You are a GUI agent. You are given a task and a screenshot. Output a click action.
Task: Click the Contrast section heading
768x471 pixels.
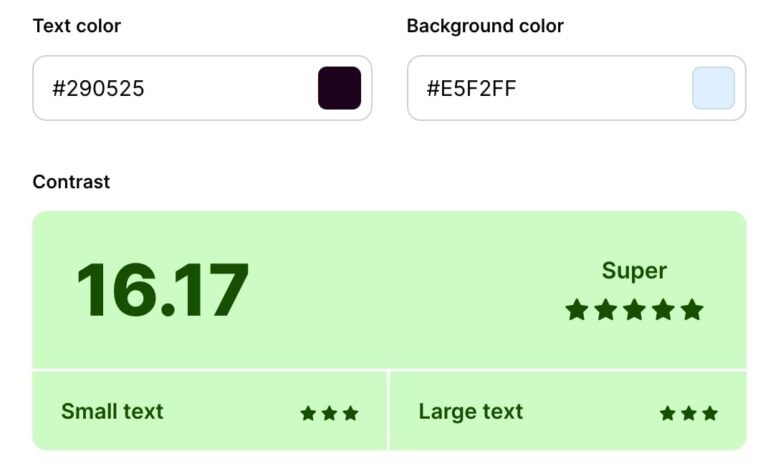[71, 182]
